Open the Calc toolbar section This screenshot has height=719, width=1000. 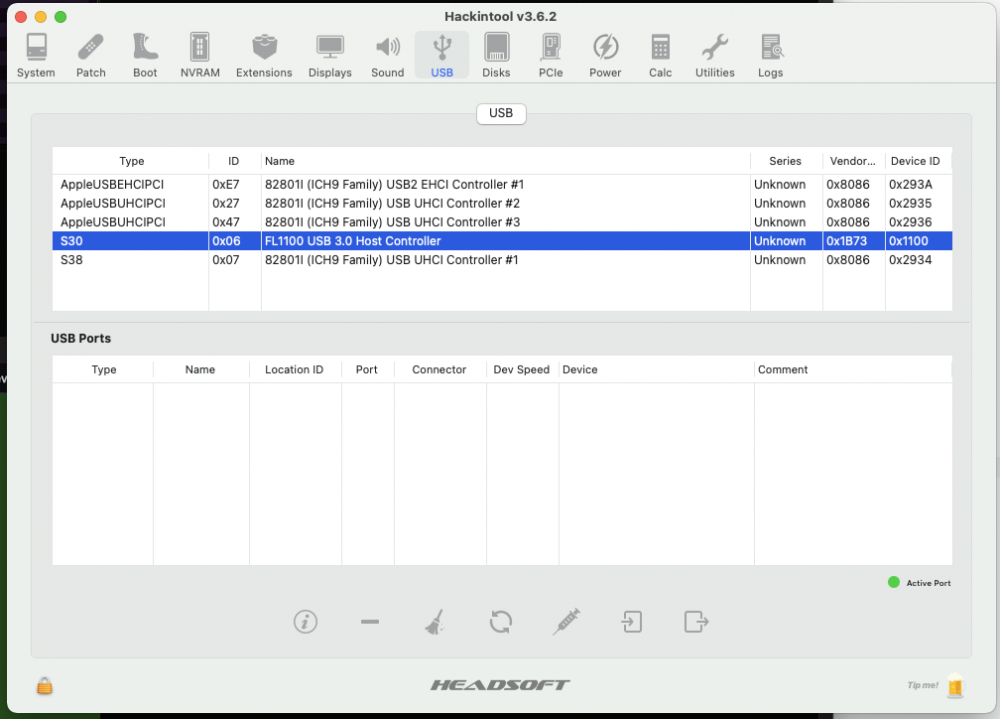[660, 56]
